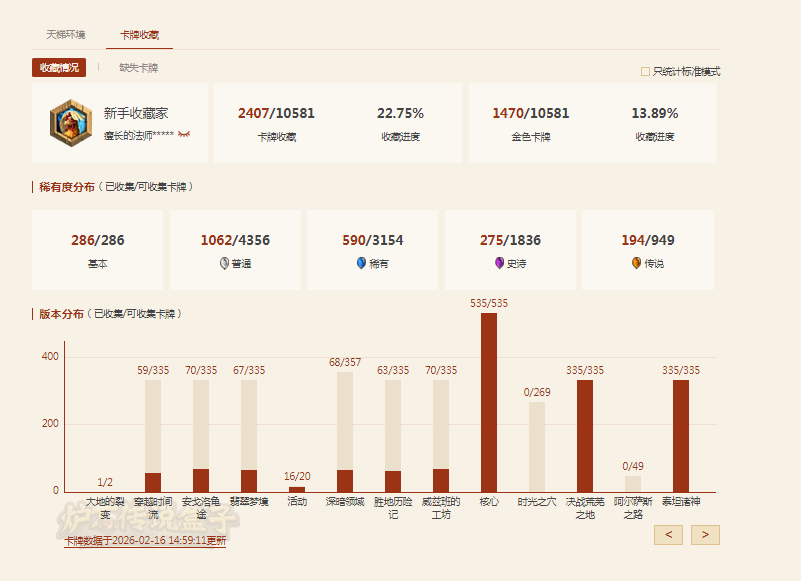Click the 核心 535/535 chart bar
Viewport: 801px width, 581px height.
(x=489, y=402)
